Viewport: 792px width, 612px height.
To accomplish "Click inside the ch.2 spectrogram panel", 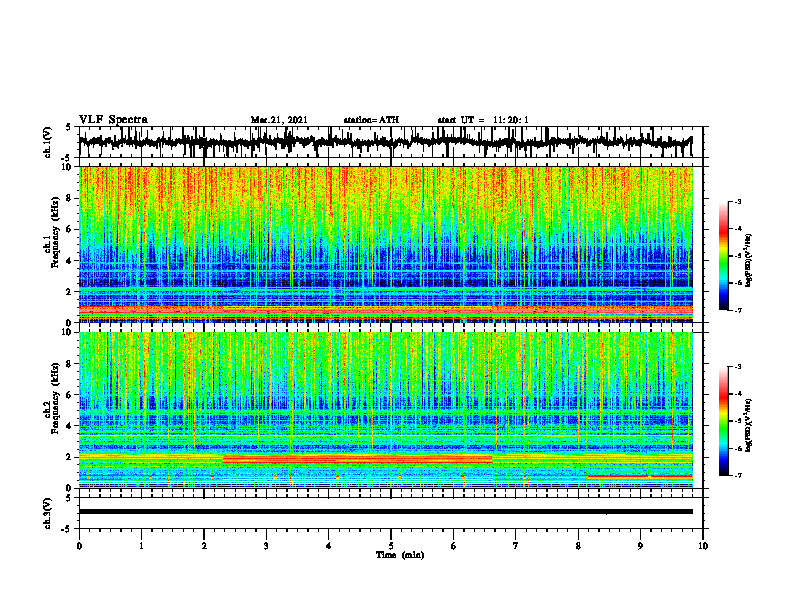I will pos(385,410).
